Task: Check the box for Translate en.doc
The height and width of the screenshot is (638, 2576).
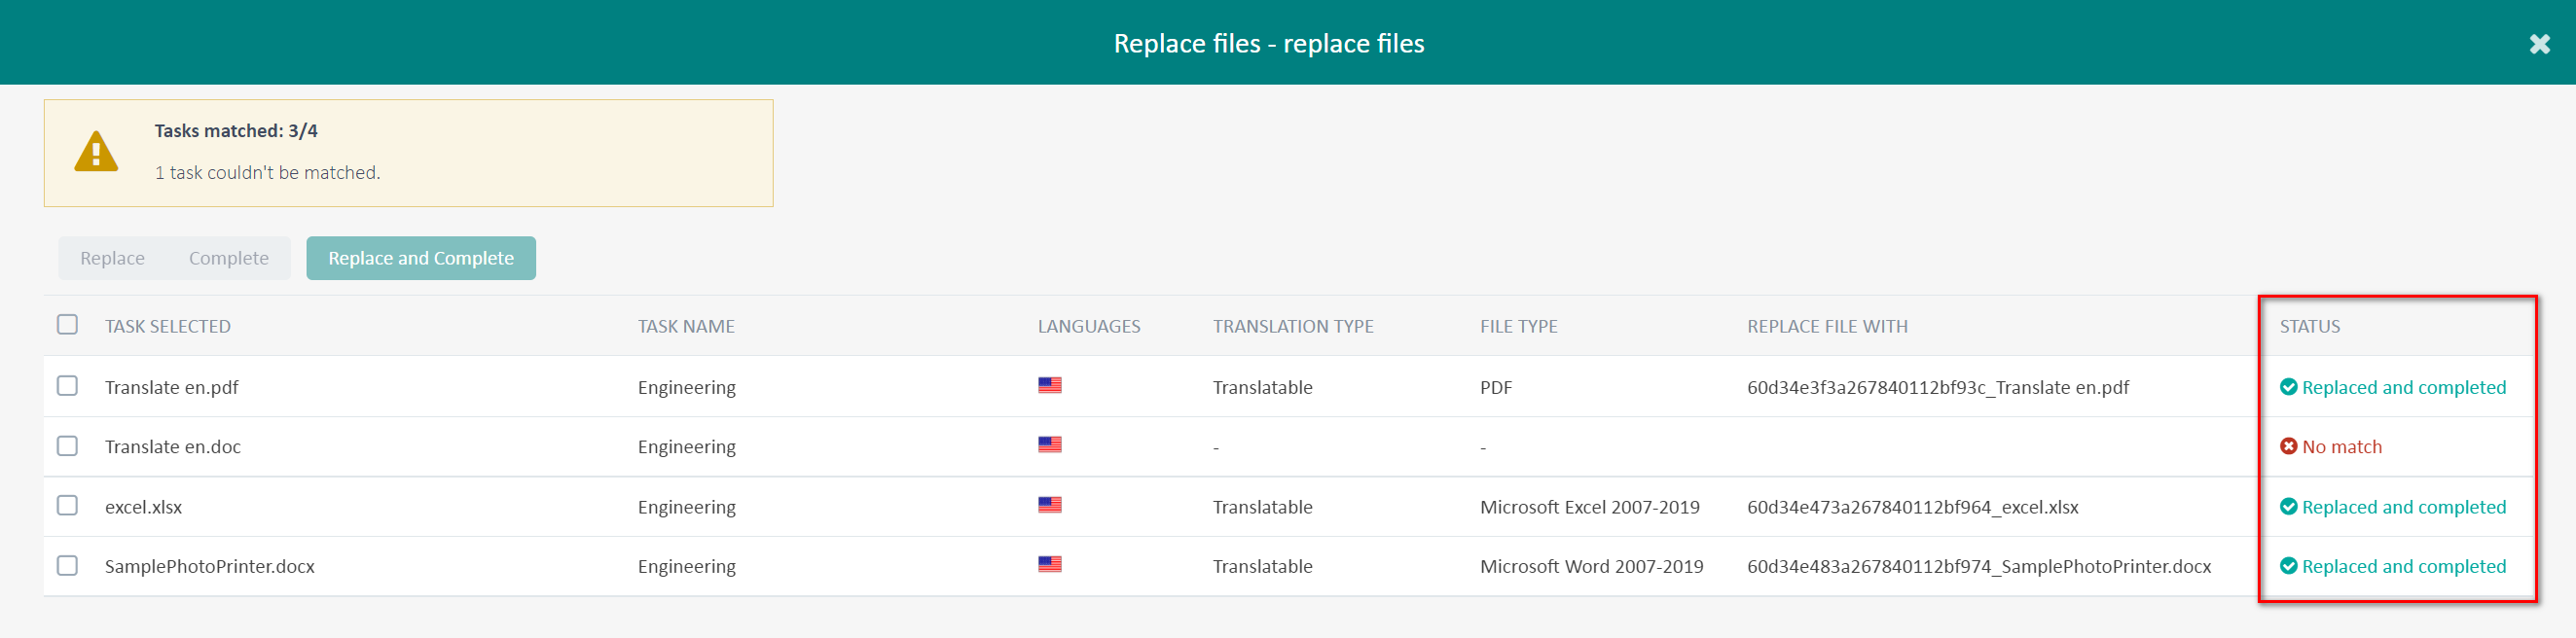Action: coord(67,446)
